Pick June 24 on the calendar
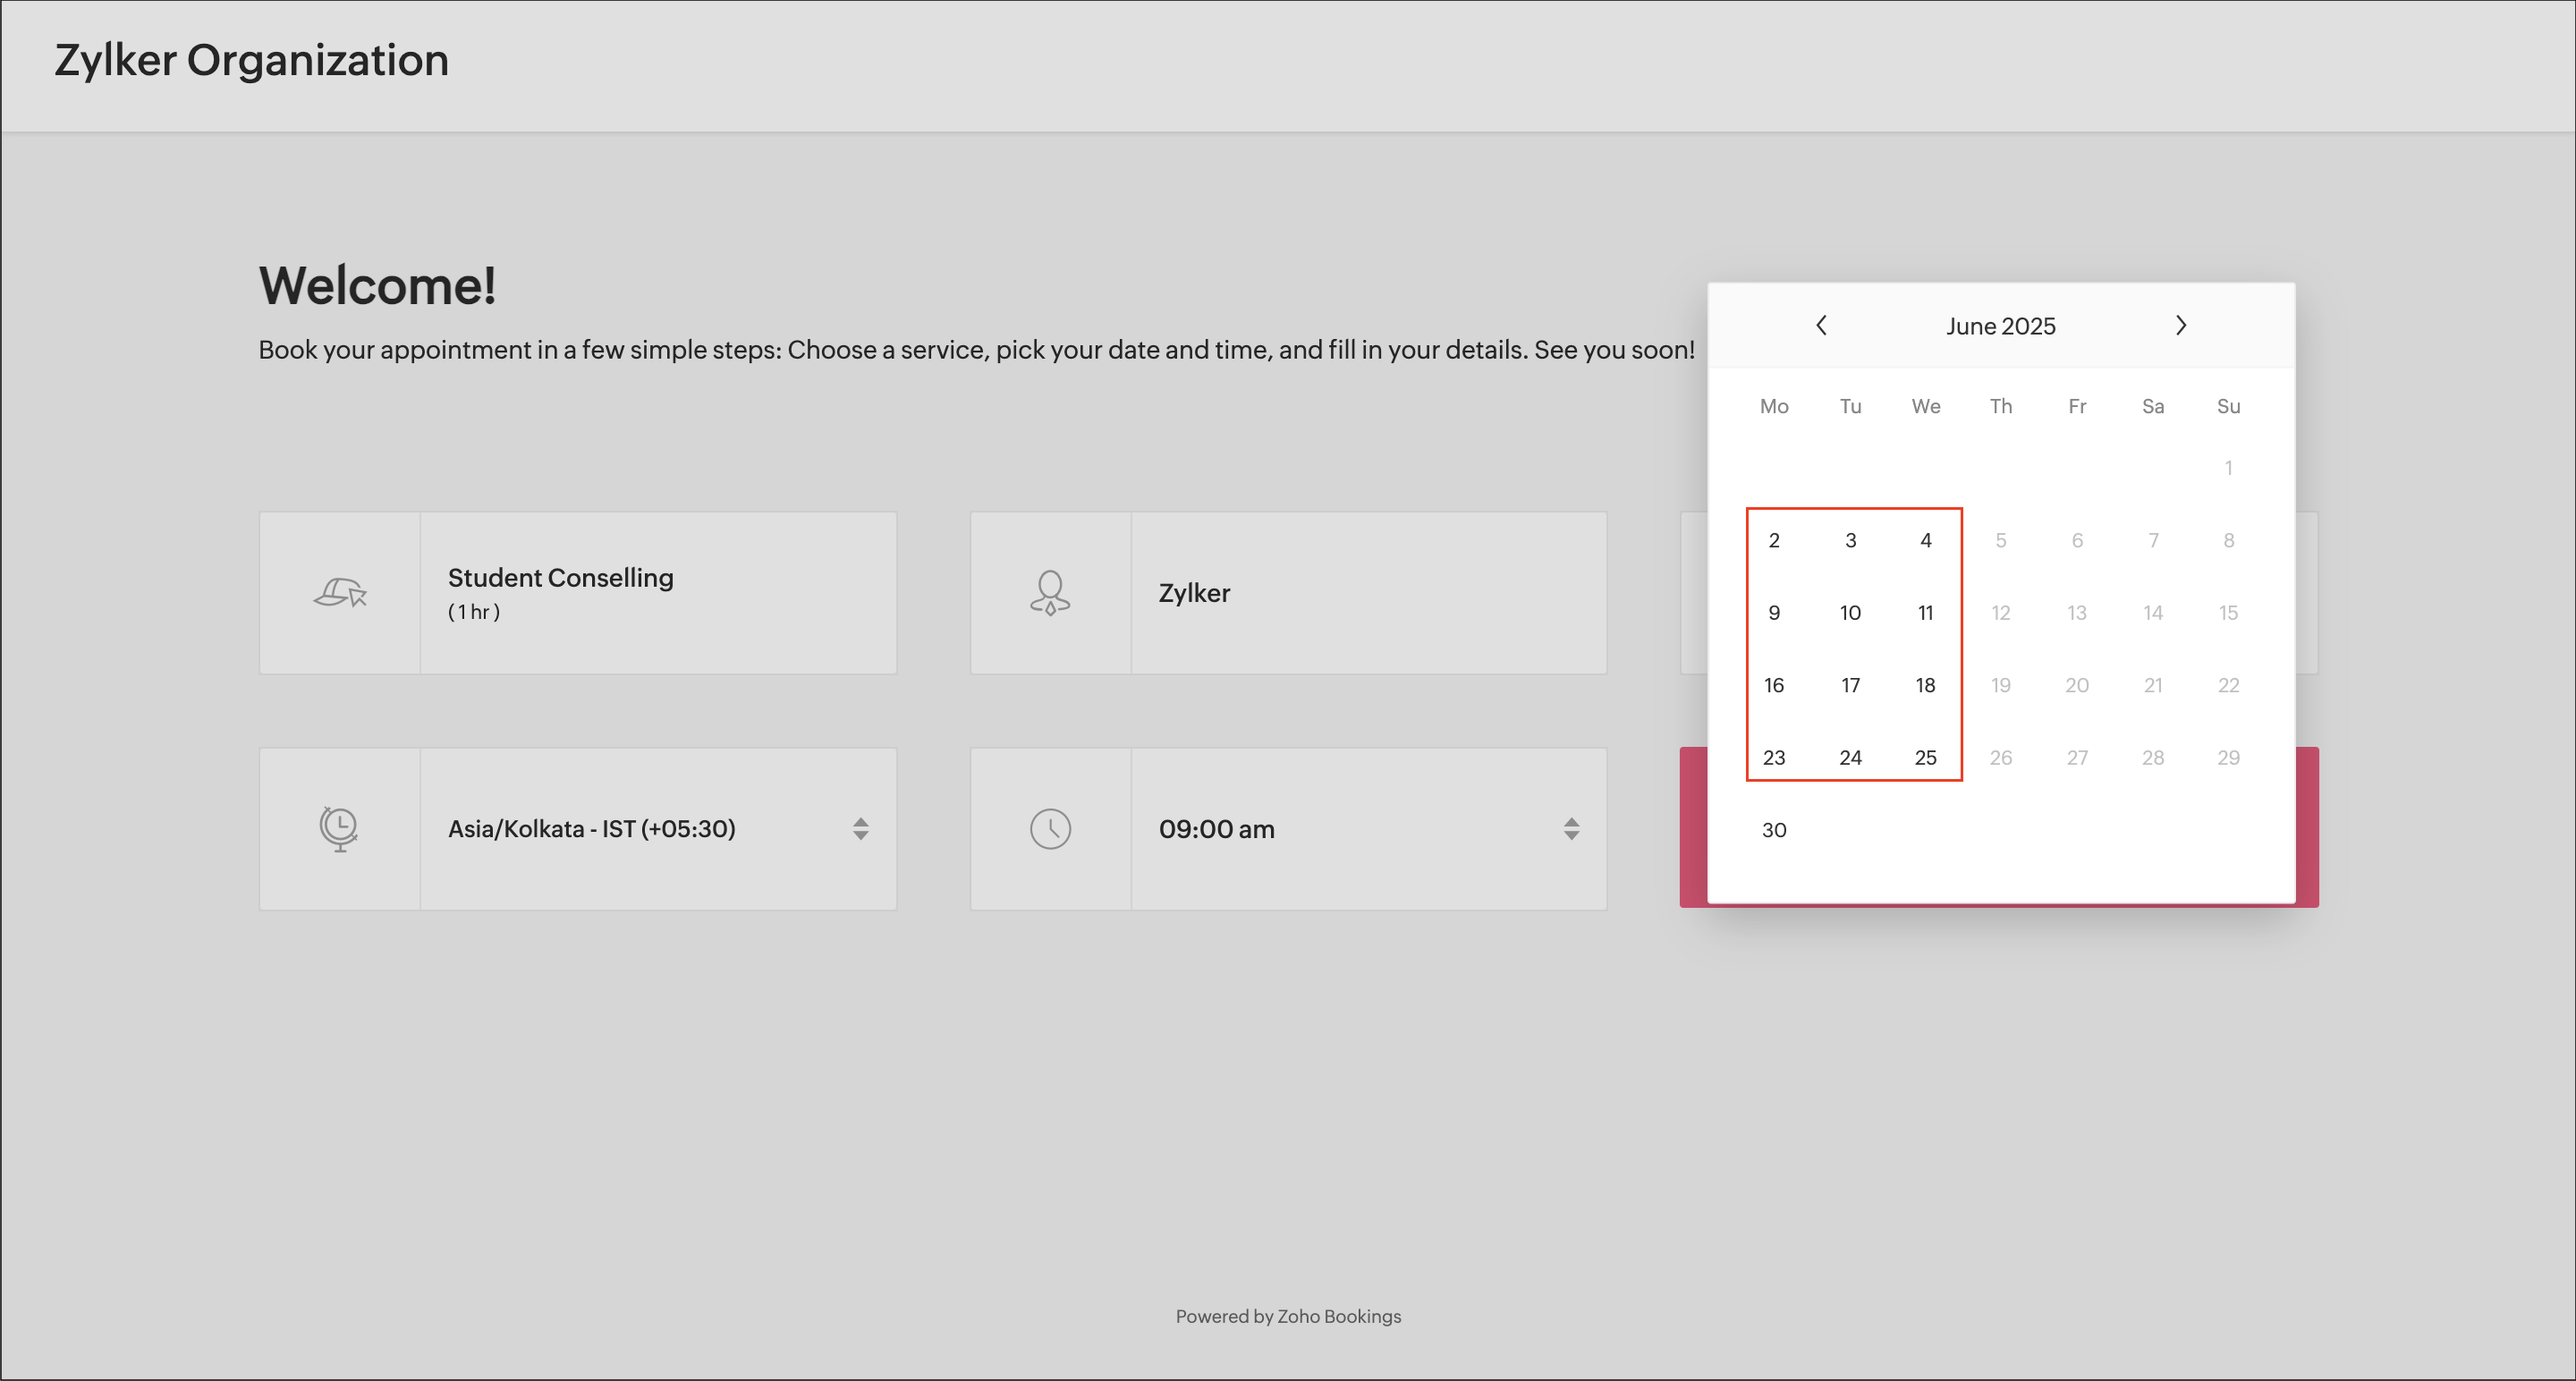 1850,758
